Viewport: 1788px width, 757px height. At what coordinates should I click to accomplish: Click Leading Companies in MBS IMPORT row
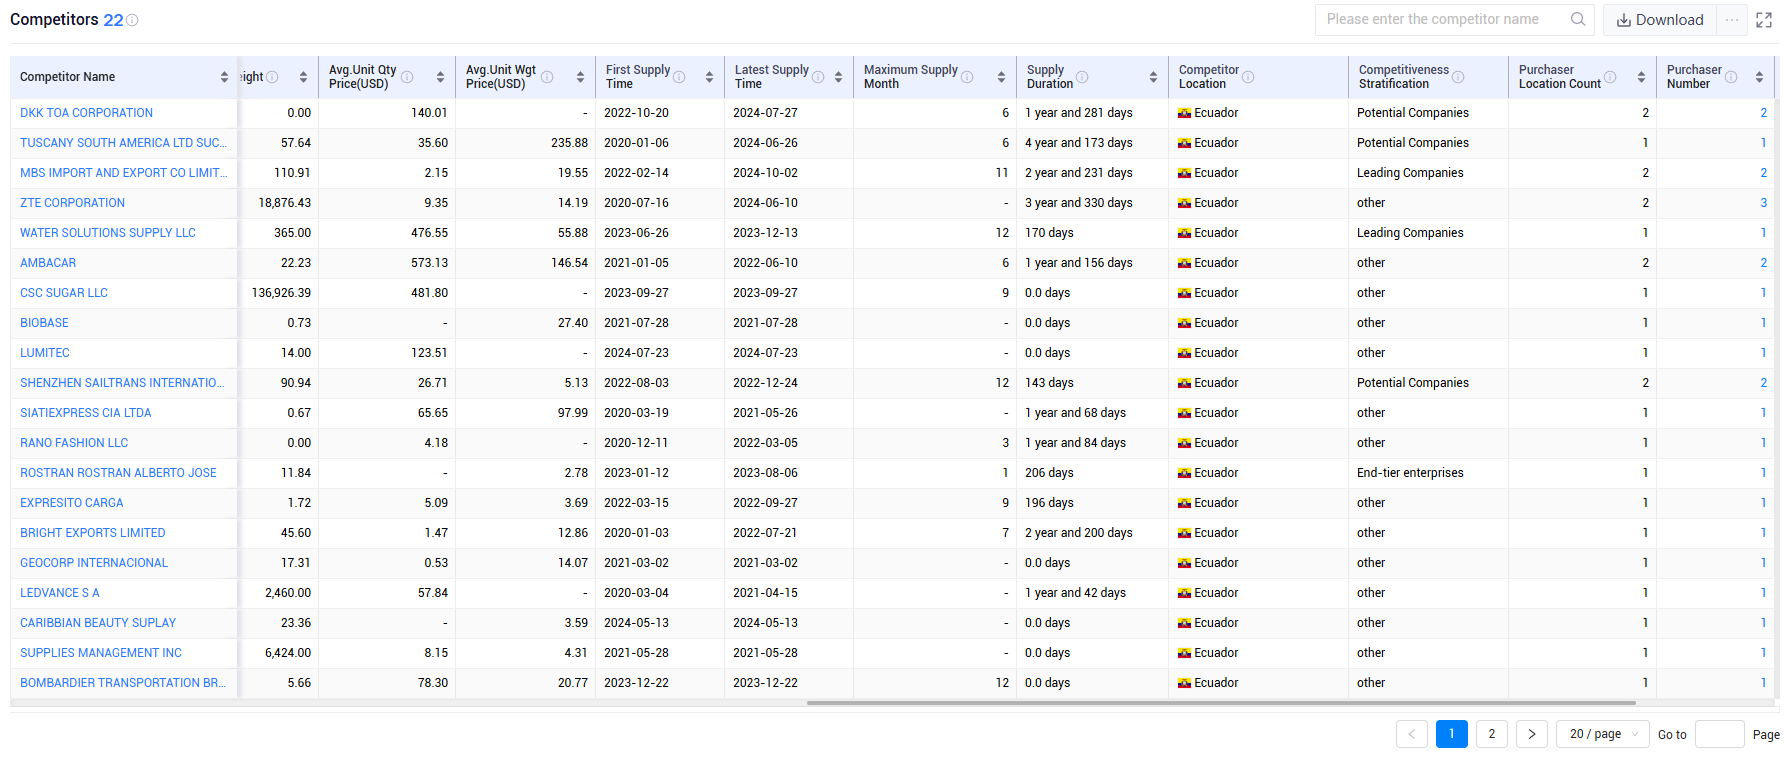pos(1410,173)
